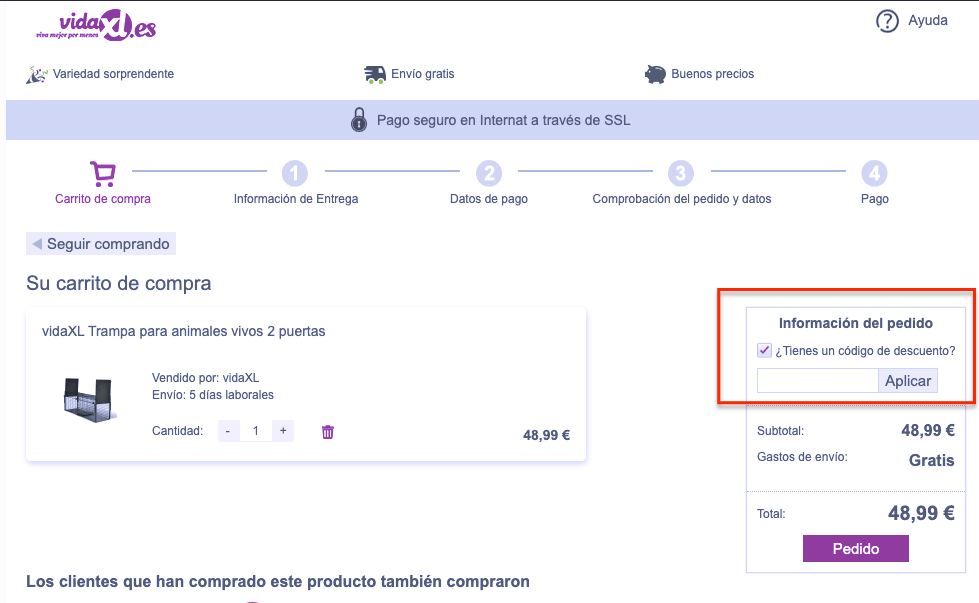The width and height of the screenshot is (979, 603).
Task: Increase the quantity with the plus button
Action: coord(283,431)
